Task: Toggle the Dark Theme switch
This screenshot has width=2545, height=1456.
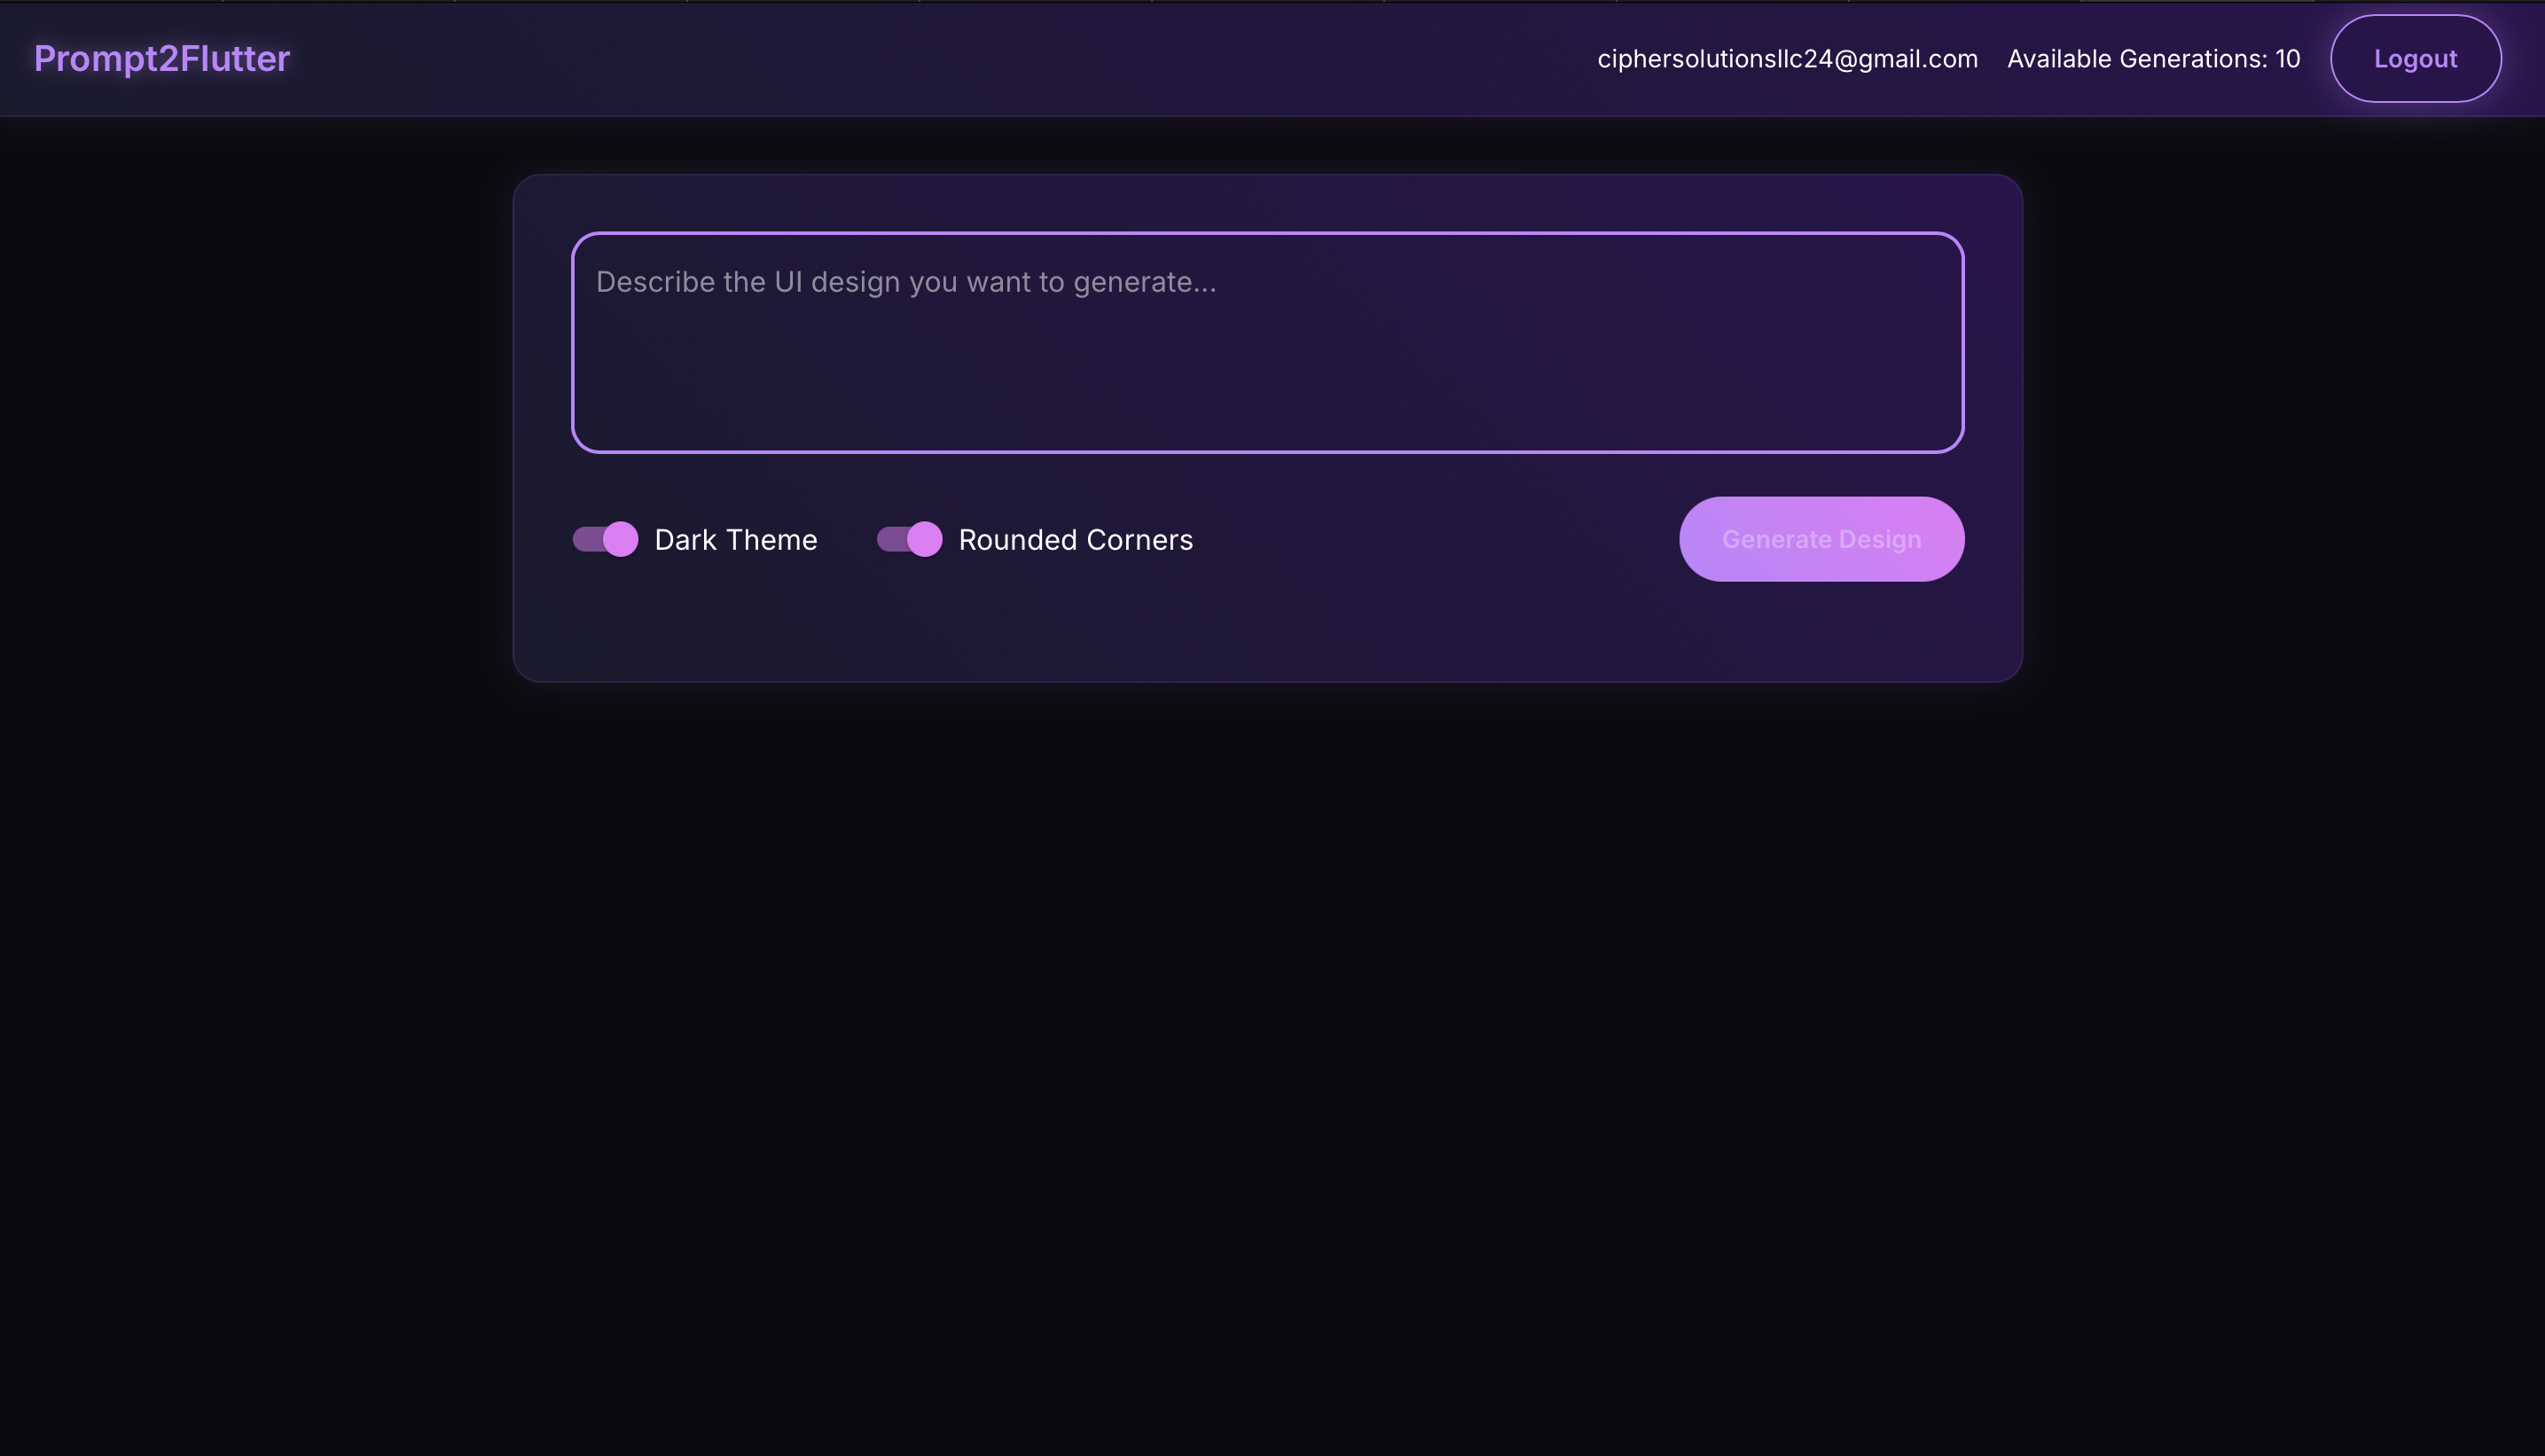Action: [x=606, y=539]
